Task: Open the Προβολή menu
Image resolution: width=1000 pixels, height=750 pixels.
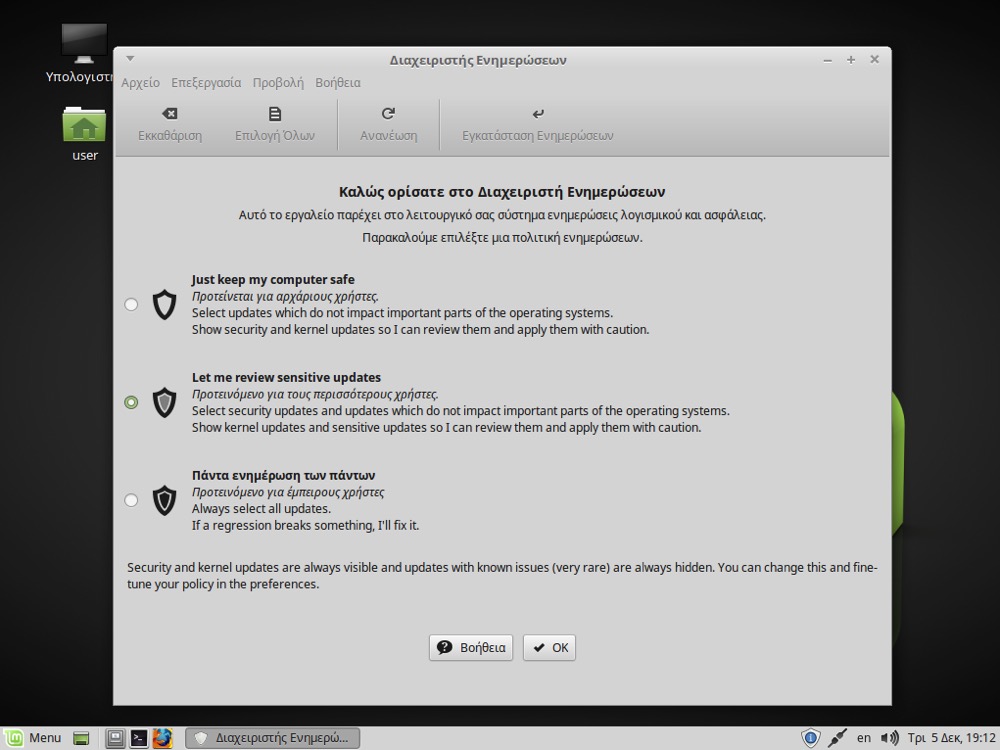Action: tap(278, 83)
